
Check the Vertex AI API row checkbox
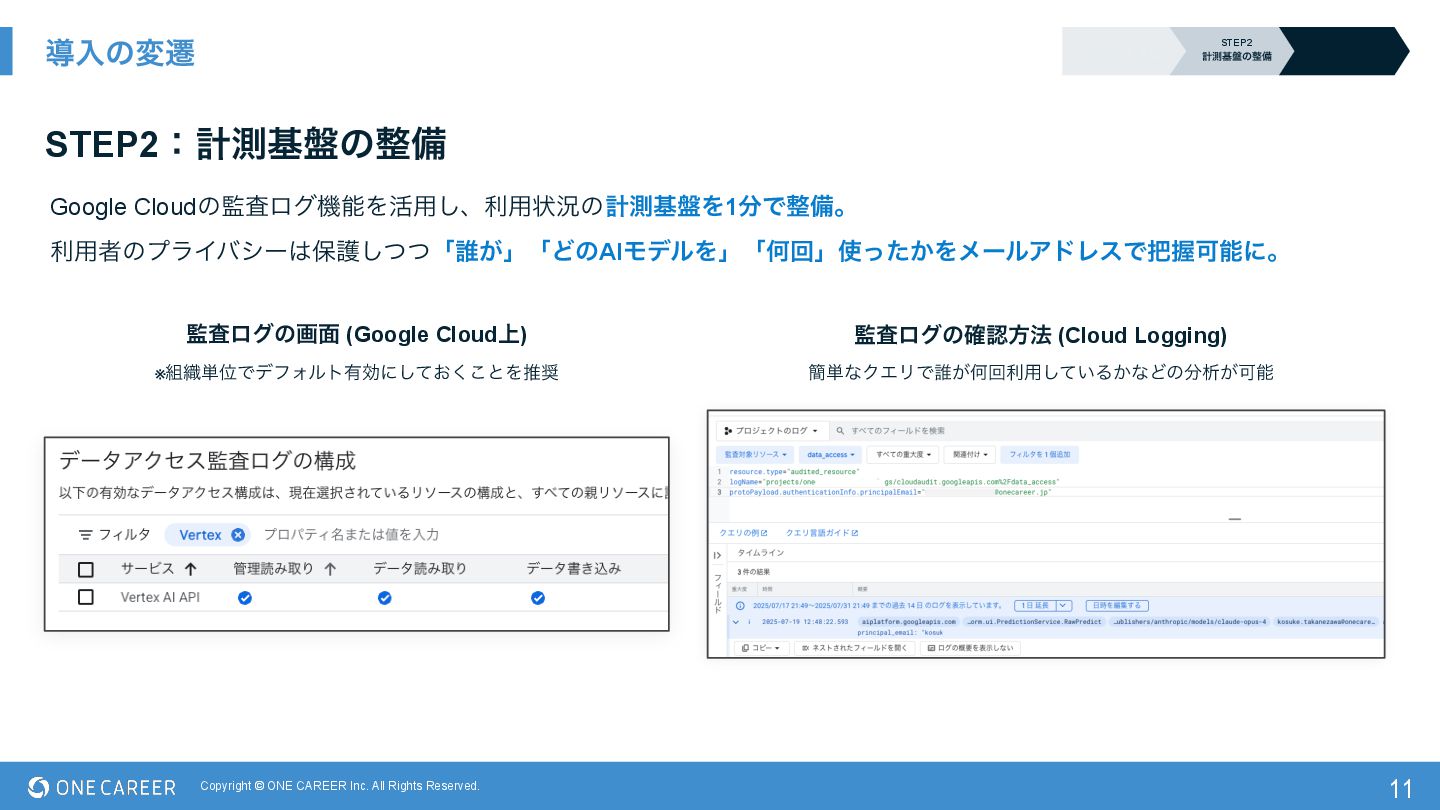pos(86,597)
